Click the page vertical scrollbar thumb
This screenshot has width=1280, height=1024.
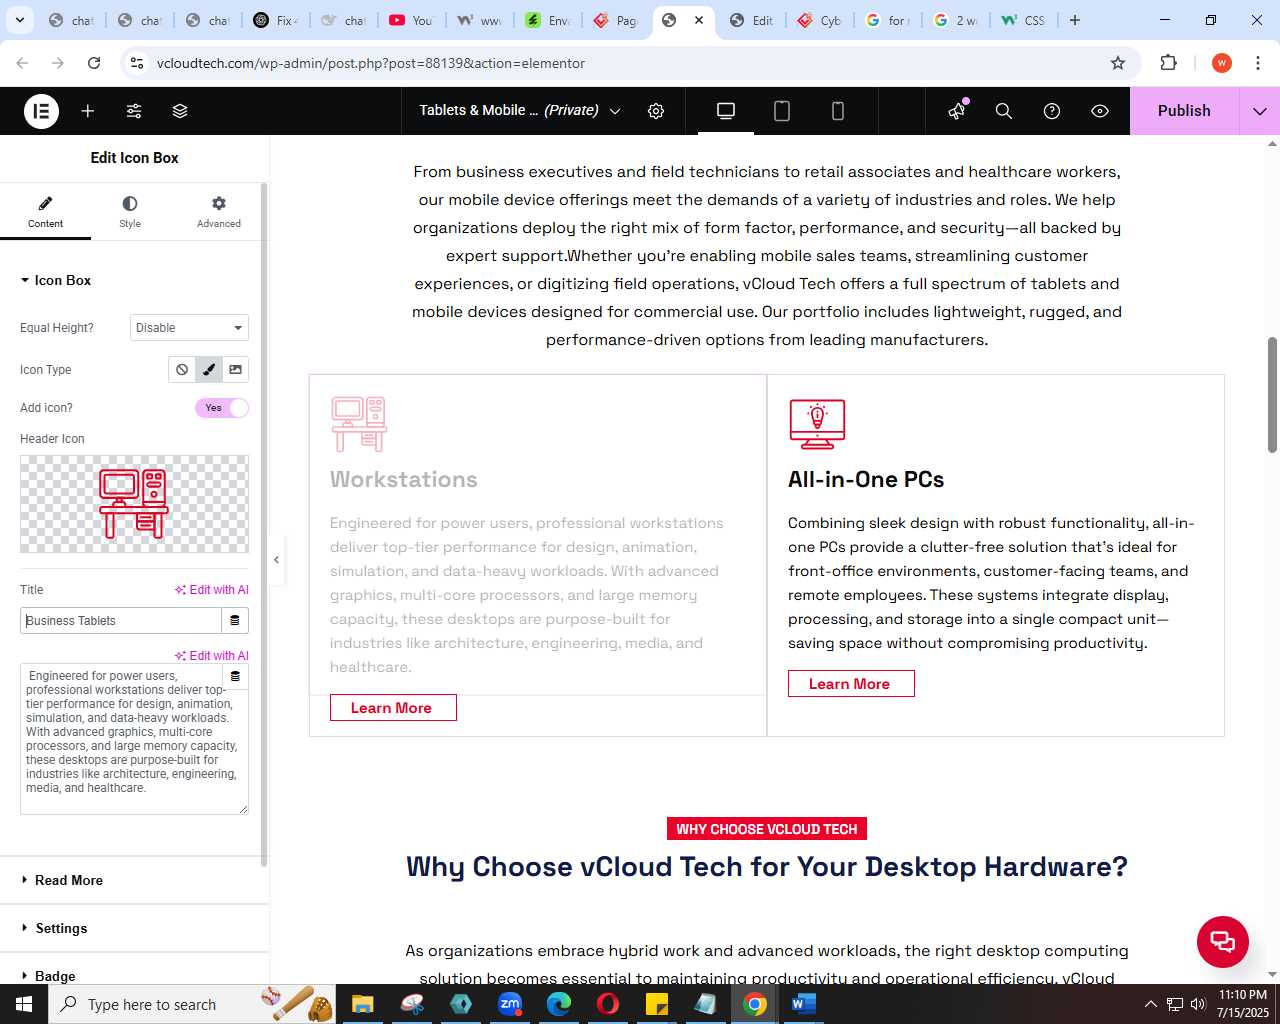(x=1272, y=394)
